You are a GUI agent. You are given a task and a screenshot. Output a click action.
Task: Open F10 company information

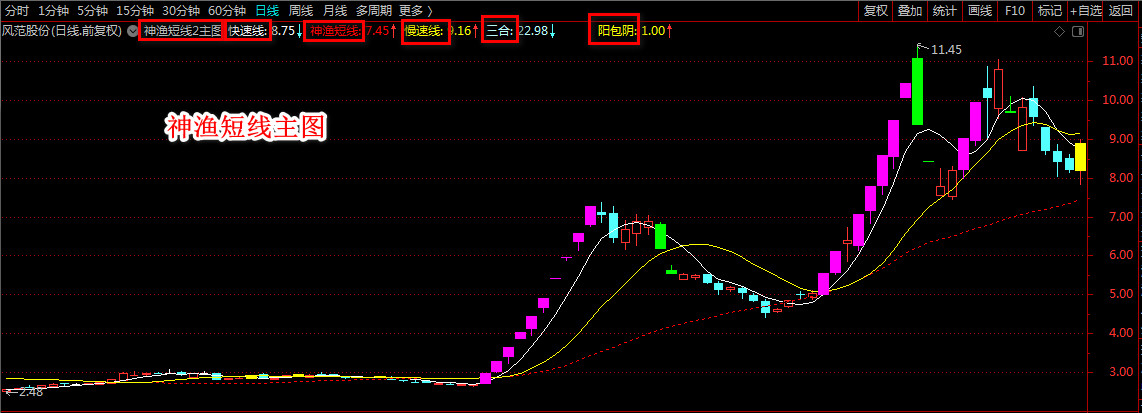coord(1014,10)
